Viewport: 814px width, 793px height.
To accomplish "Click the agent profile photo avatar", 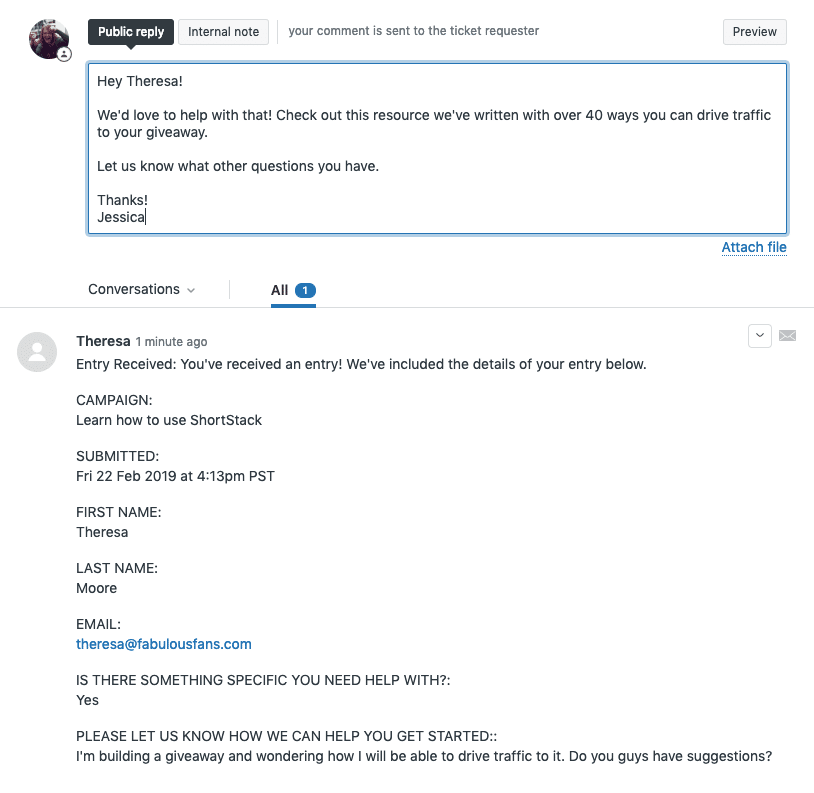I will [x=47, y=38].
